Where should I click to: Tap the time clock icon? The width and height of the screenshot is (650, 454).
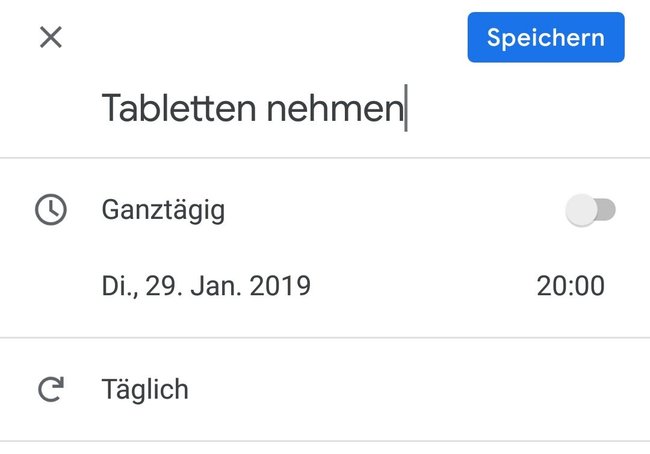coord(51,209)
